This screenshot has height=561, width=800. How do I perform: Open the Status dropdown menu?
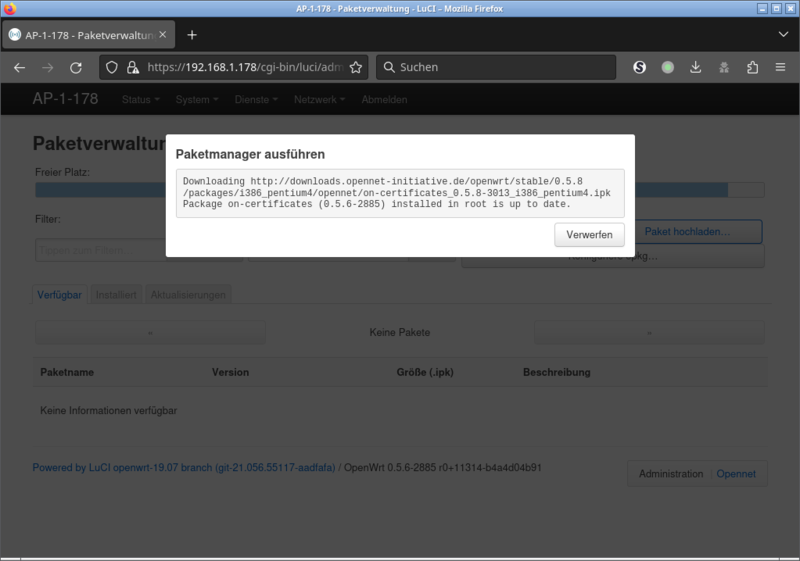click(140, 99)
